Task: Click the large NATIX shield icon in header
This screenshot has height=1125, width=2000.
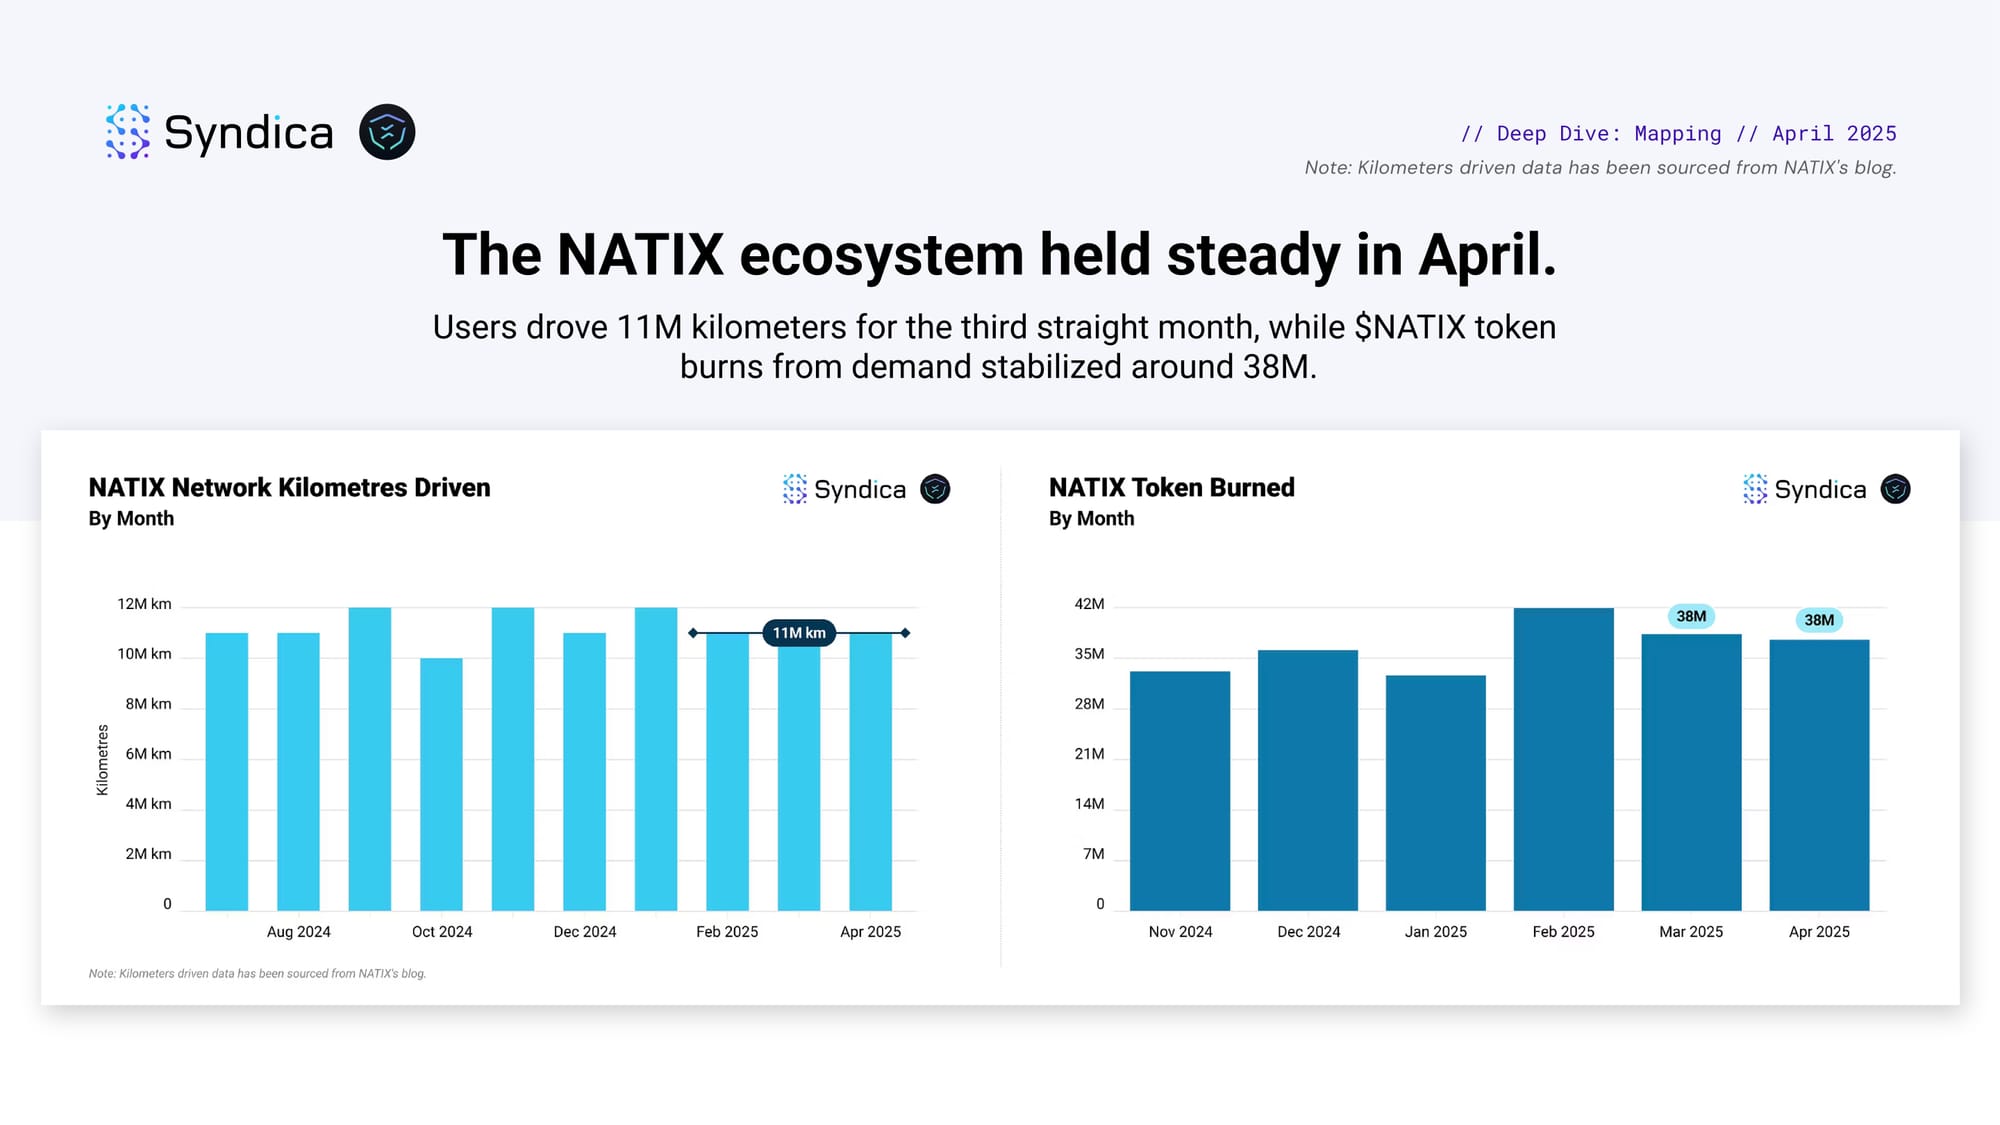Action: (387, 132)
